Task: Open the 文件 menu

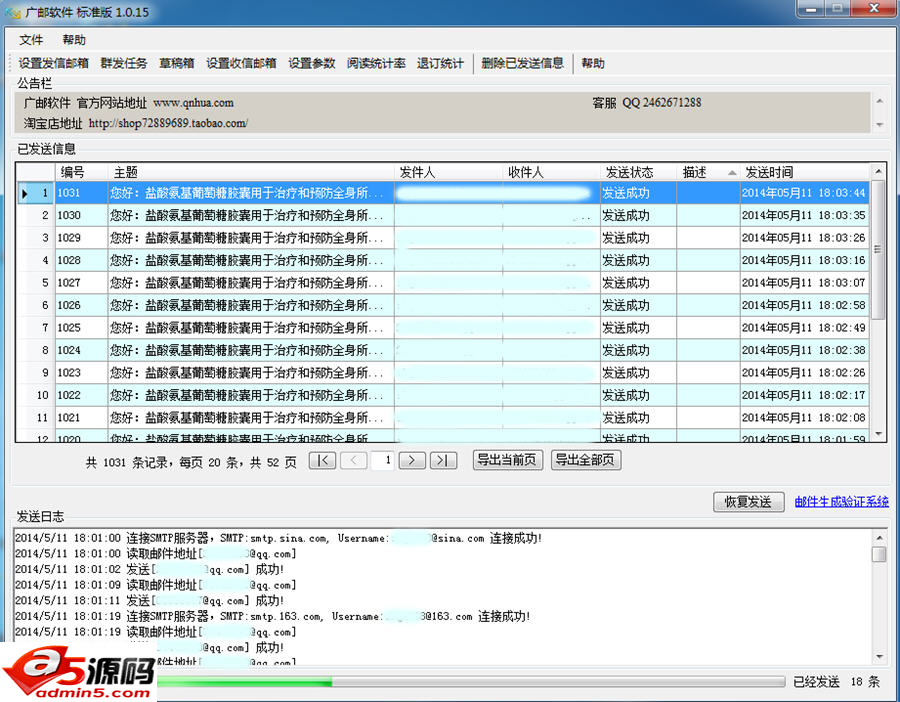Action: (x=31, y=40)
